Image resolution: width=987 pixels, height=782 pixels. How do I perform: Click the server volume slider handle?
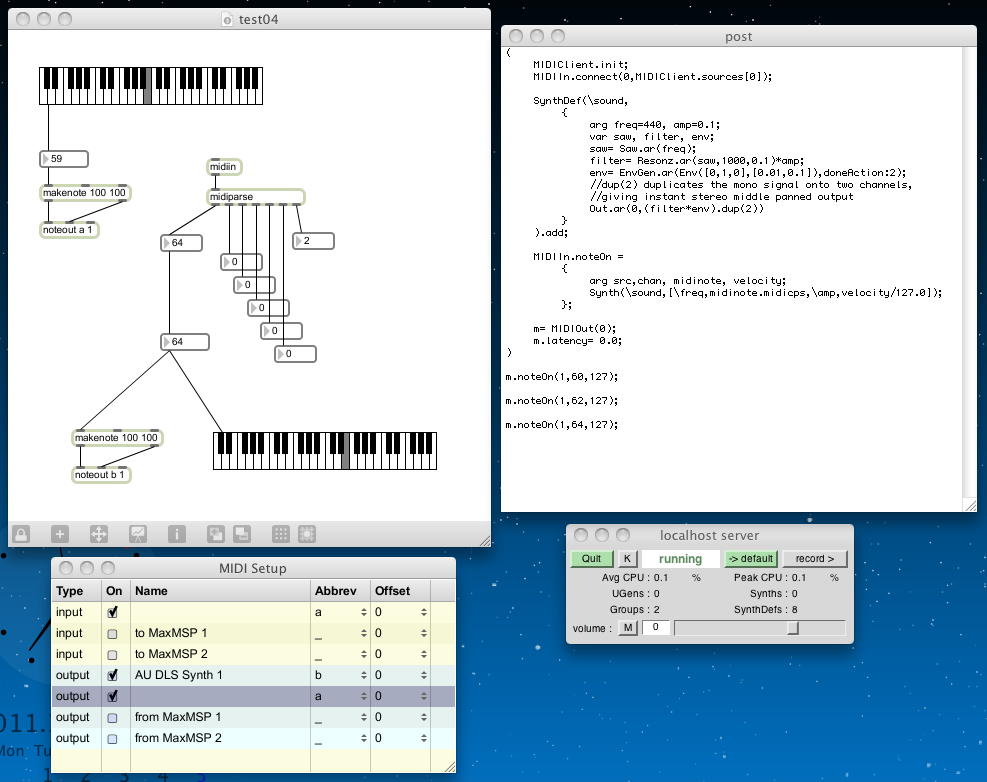point(793,628)
